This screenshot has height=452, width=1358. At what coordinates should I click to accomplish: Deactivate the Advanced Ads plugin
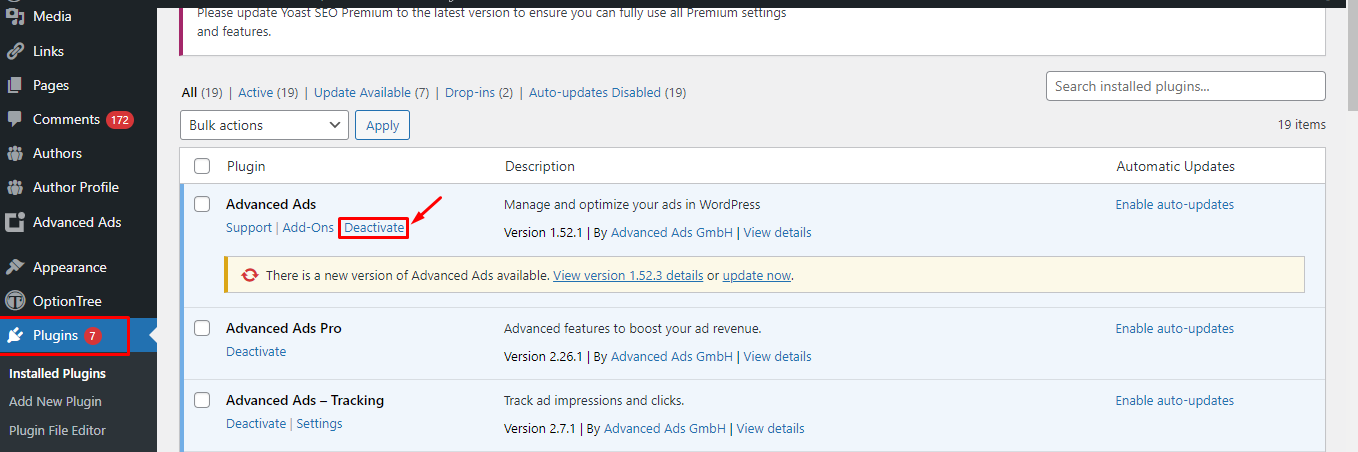point(374,228)
